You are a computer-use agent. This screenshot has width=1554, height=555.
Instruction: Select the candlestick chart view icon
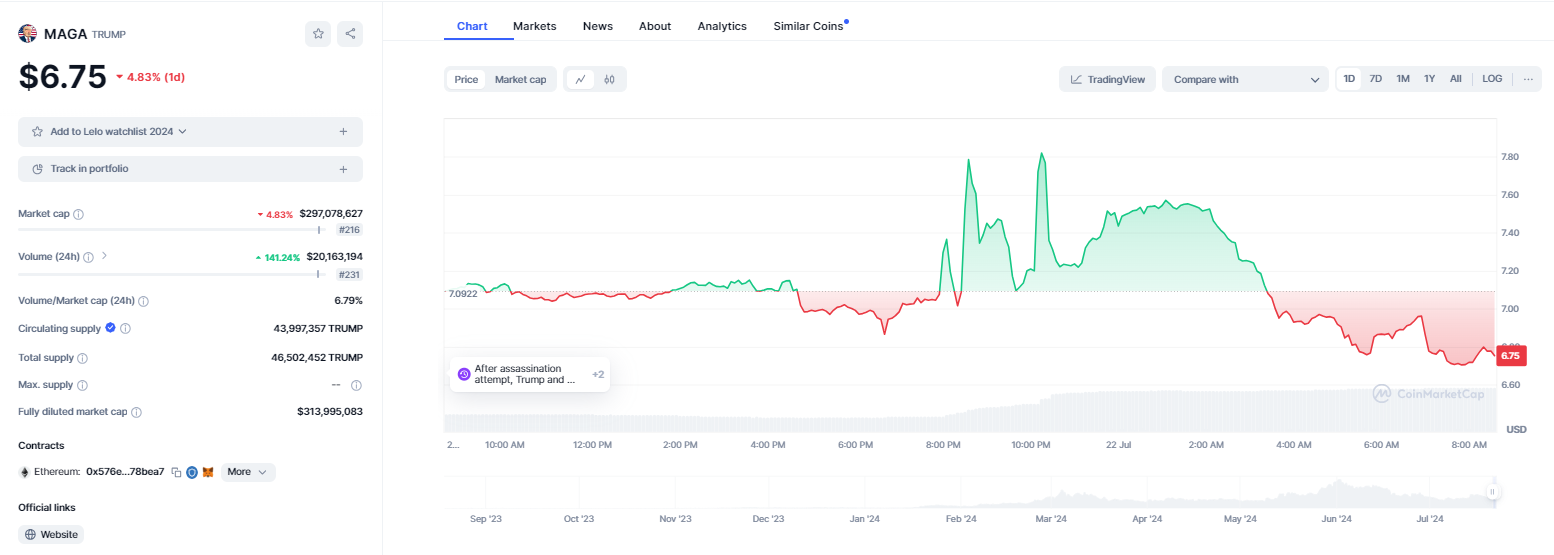[x=609, y=79]
